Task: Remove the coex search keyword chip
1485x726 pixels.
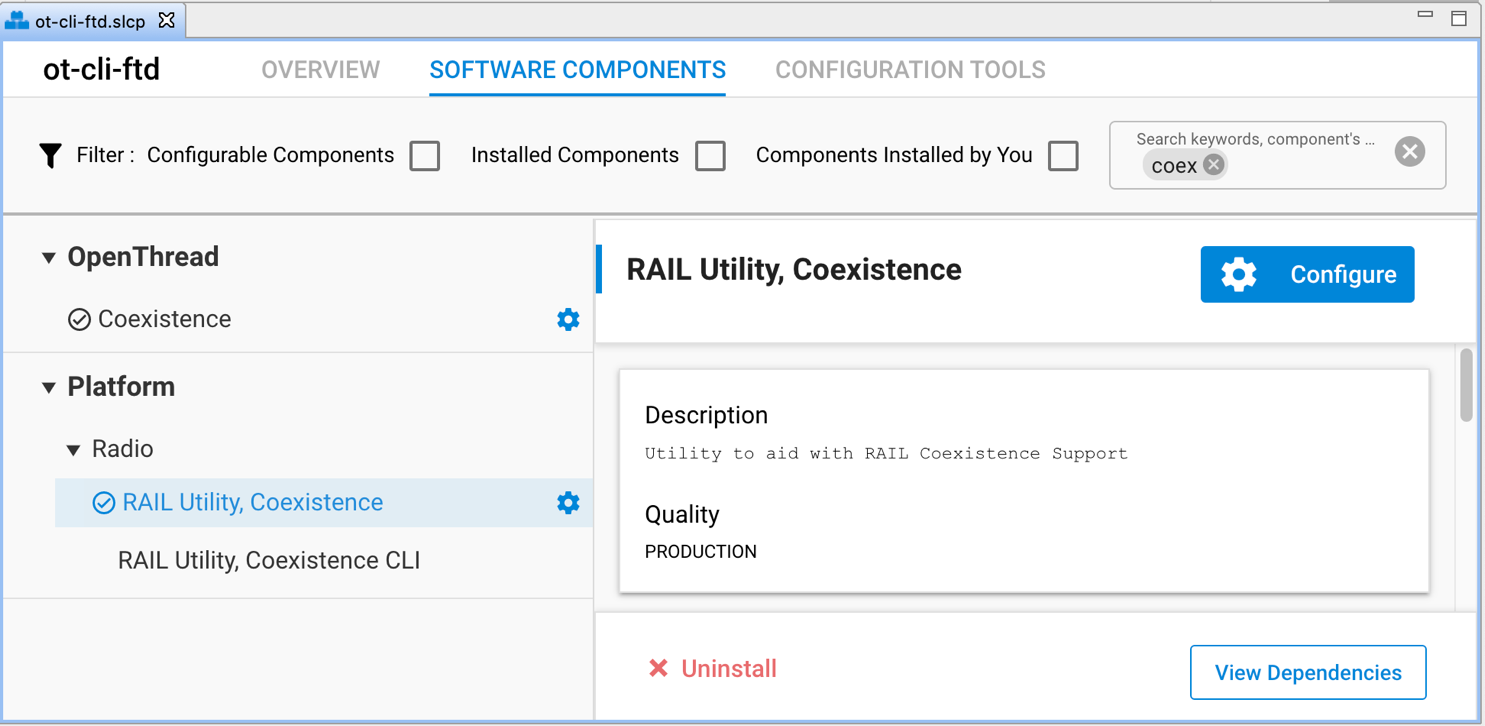Action: pyautogui.click(x=1213, y=165)
